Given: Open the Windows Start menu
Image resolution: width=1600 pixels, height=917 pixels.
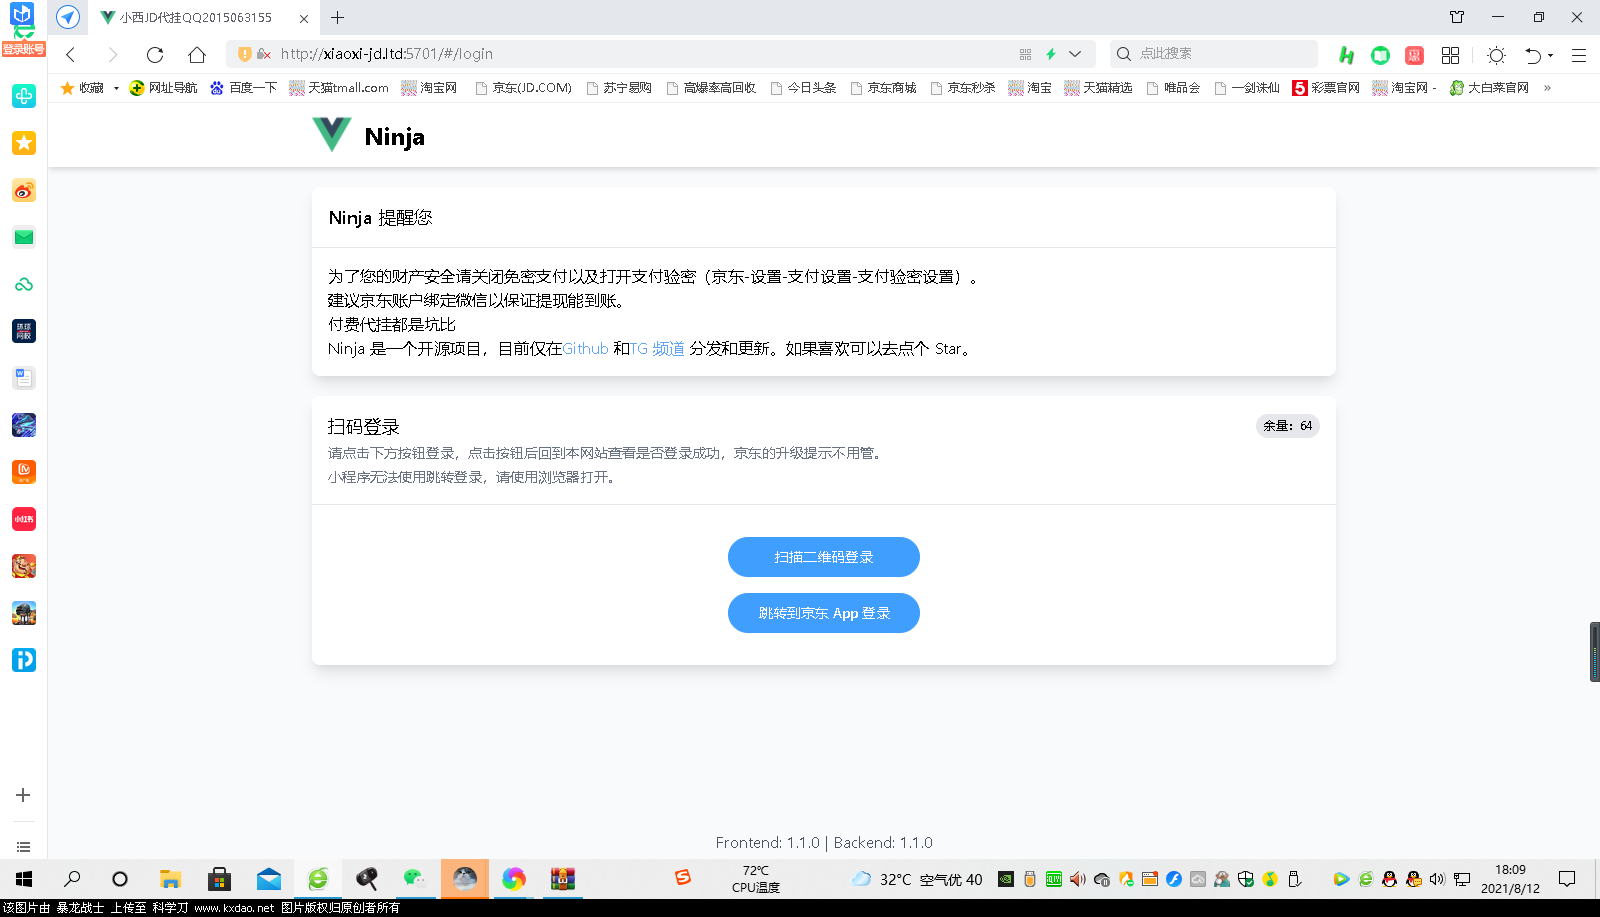Looking at the screenshot, I should point(24,879).
